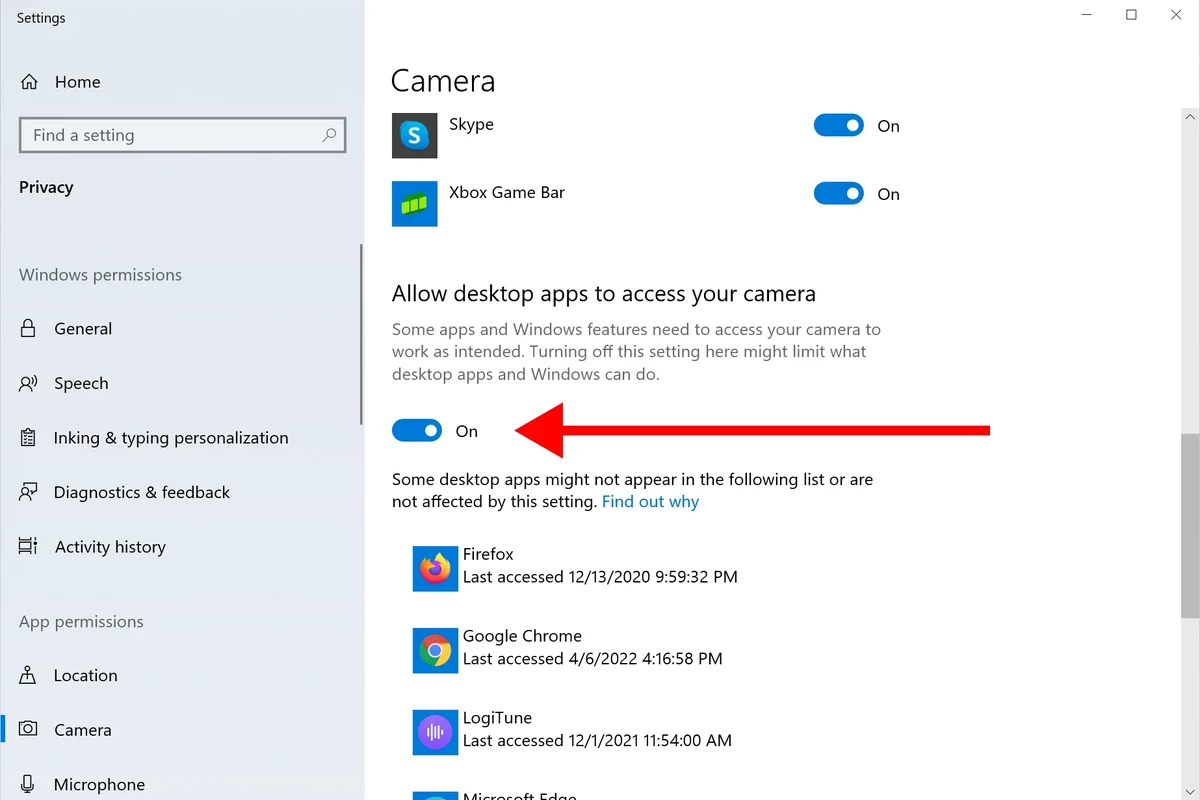Select the Inking & typing personalization clipboard icon
The height and width of the screenshot is (800, 1200).
tap(28, 438)
